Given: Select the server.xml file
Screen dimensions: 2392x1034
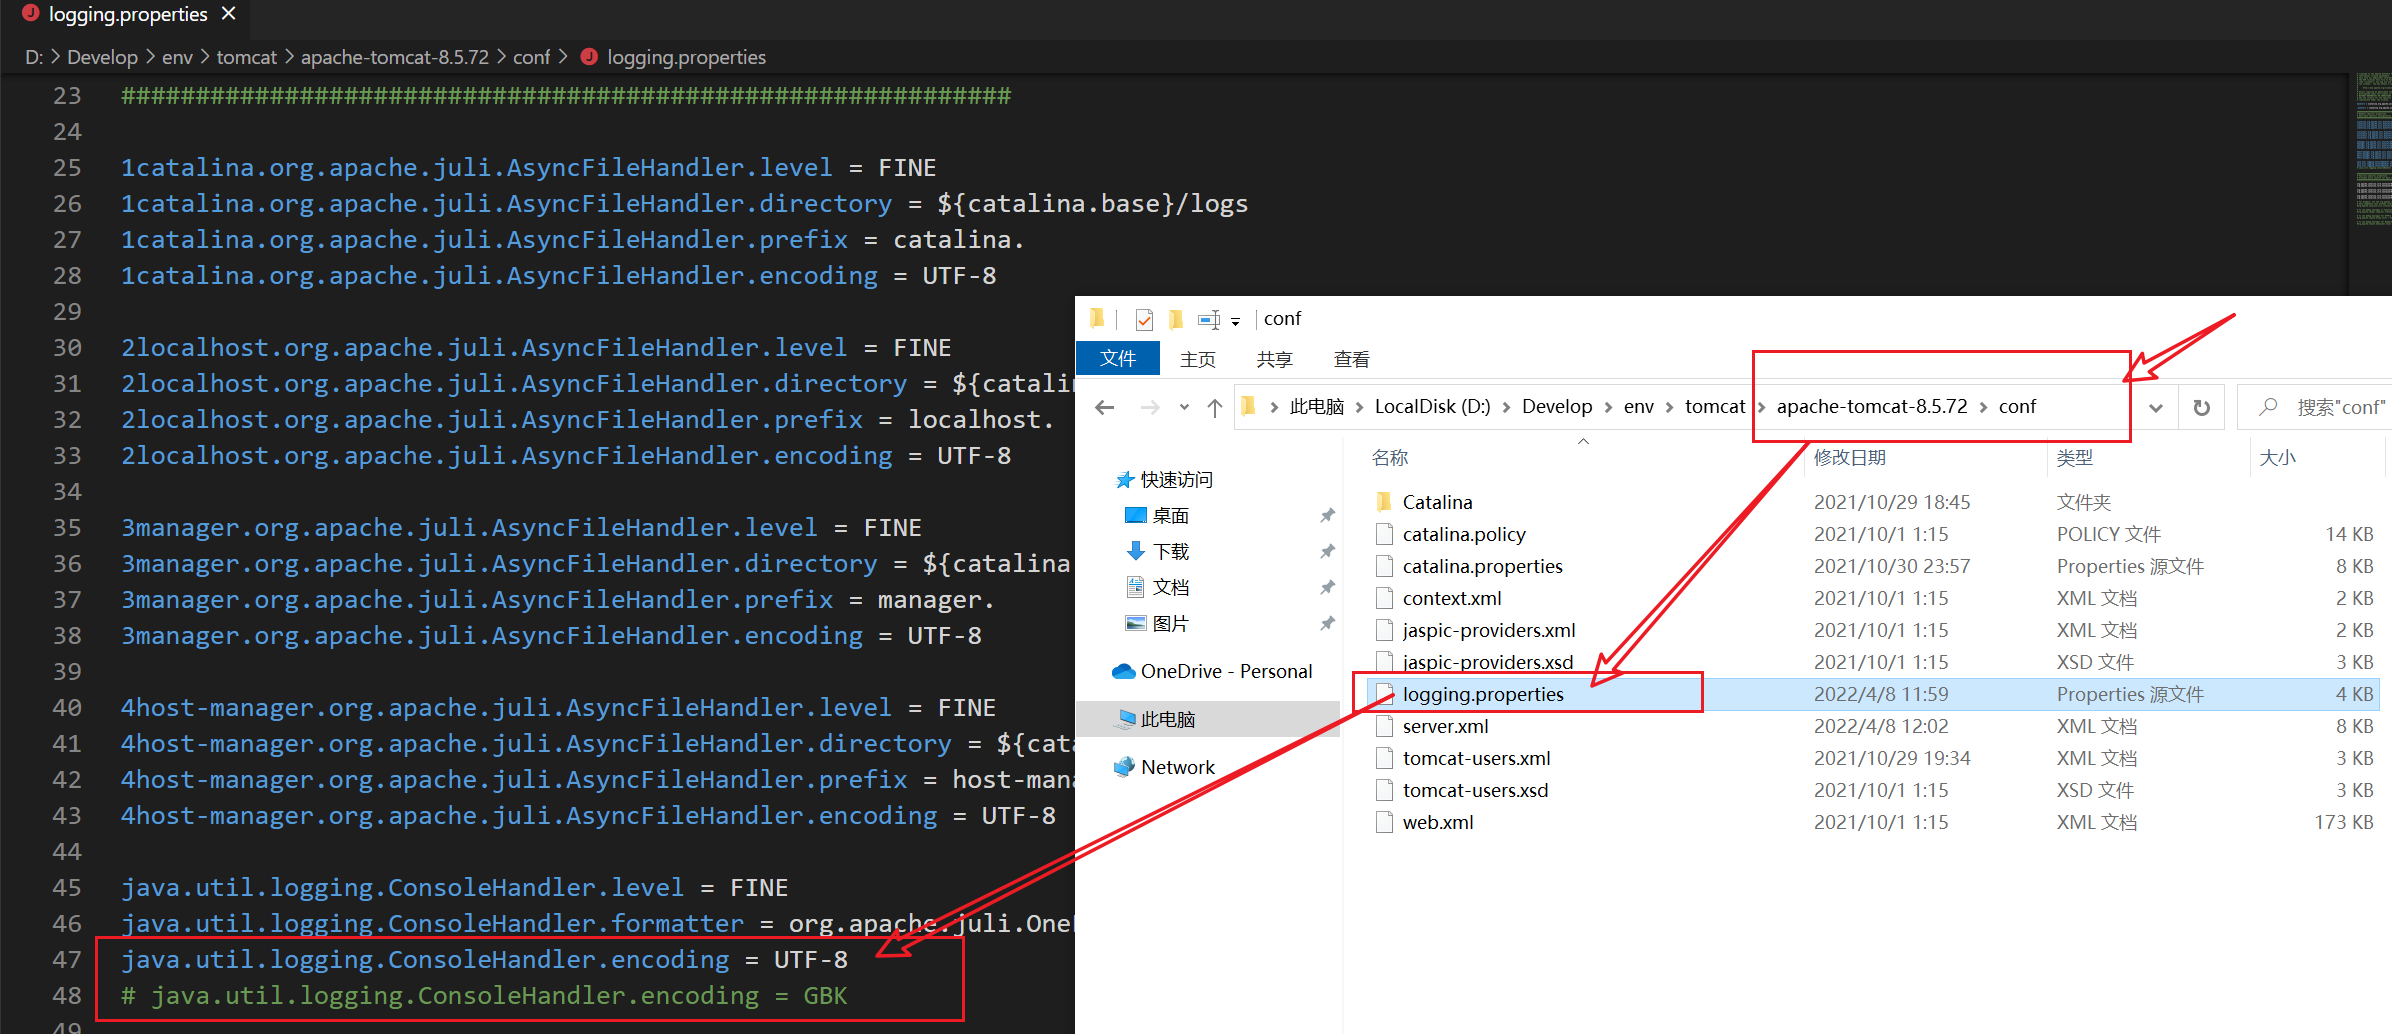Looking at the screenshot, I should point(1445,726).
